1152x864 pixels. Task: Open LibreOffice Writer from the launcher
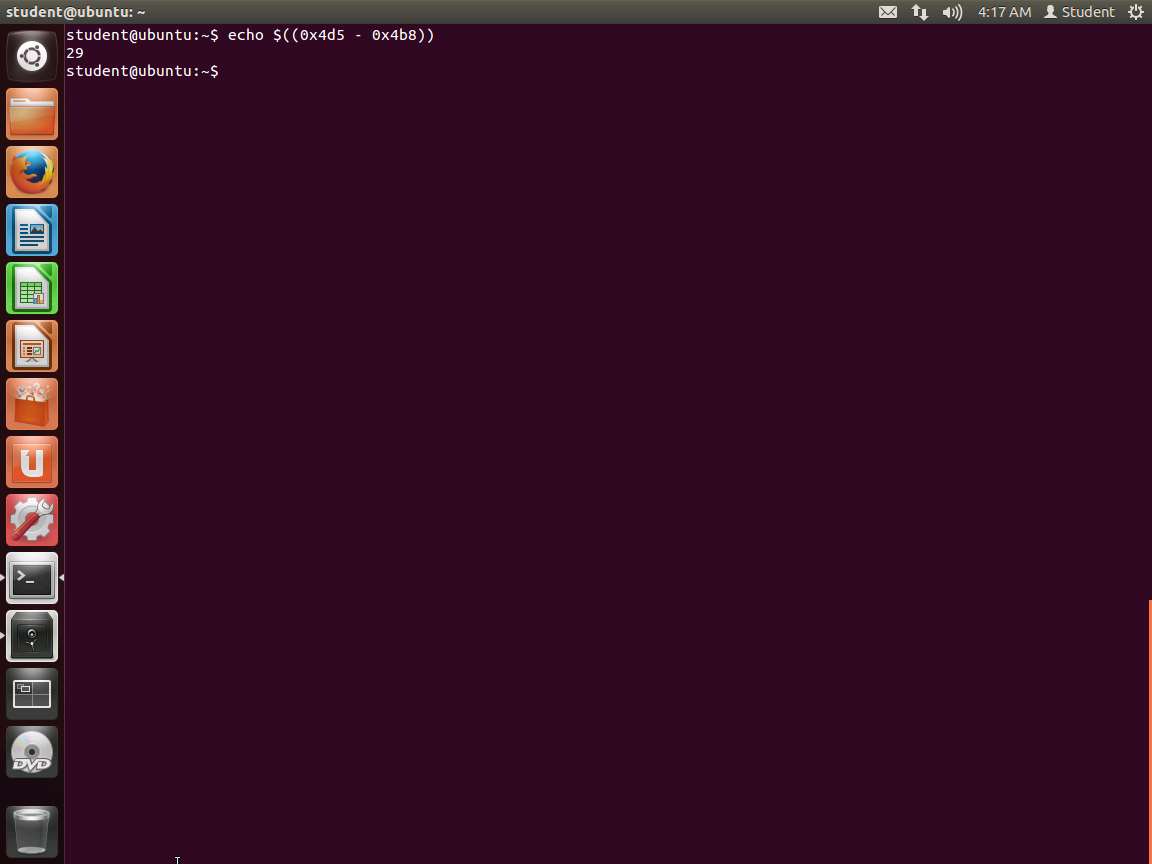point(32,230)
